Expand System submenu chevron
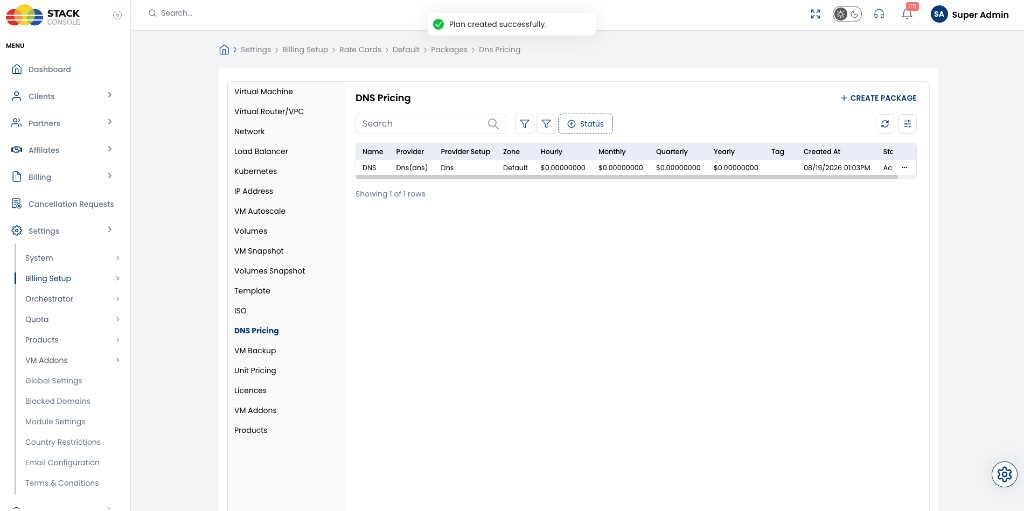The width and height of the screenshot is (1024, 511). 118,258
